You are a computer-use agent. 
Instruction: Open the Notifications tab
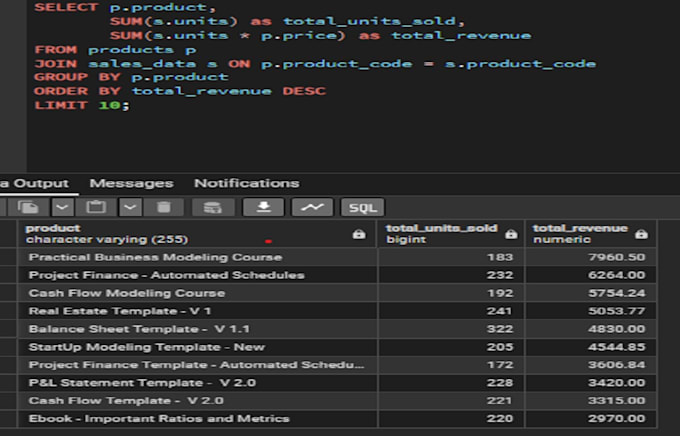(x=246, y=184)
